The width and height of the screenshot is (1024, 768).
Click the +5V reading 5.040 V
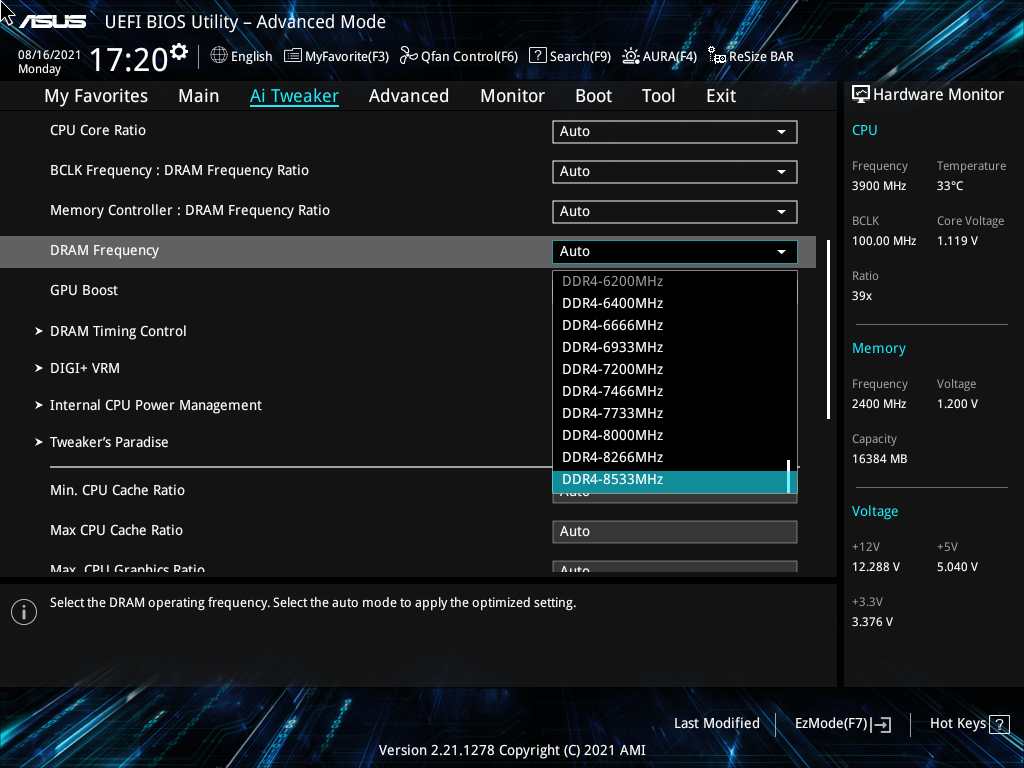coord(957,567)
